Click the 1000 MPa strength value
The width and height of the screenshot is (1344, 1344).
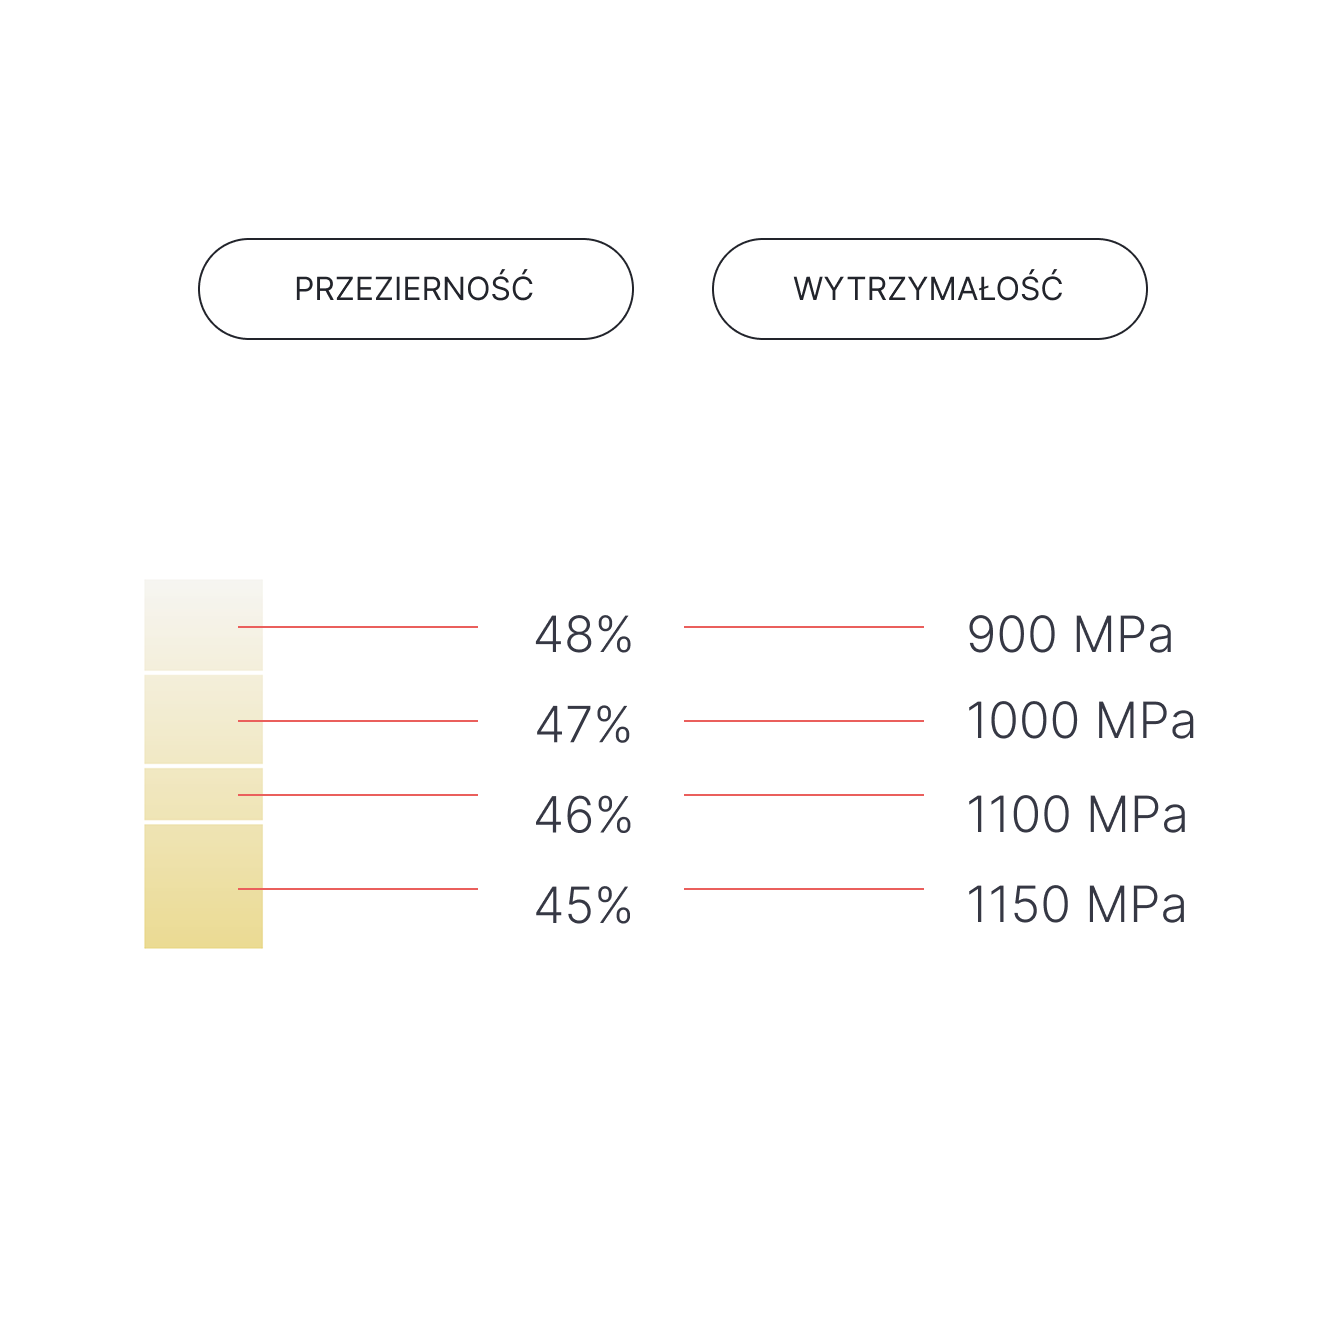pyautogui.click(x=1080, y=721)
